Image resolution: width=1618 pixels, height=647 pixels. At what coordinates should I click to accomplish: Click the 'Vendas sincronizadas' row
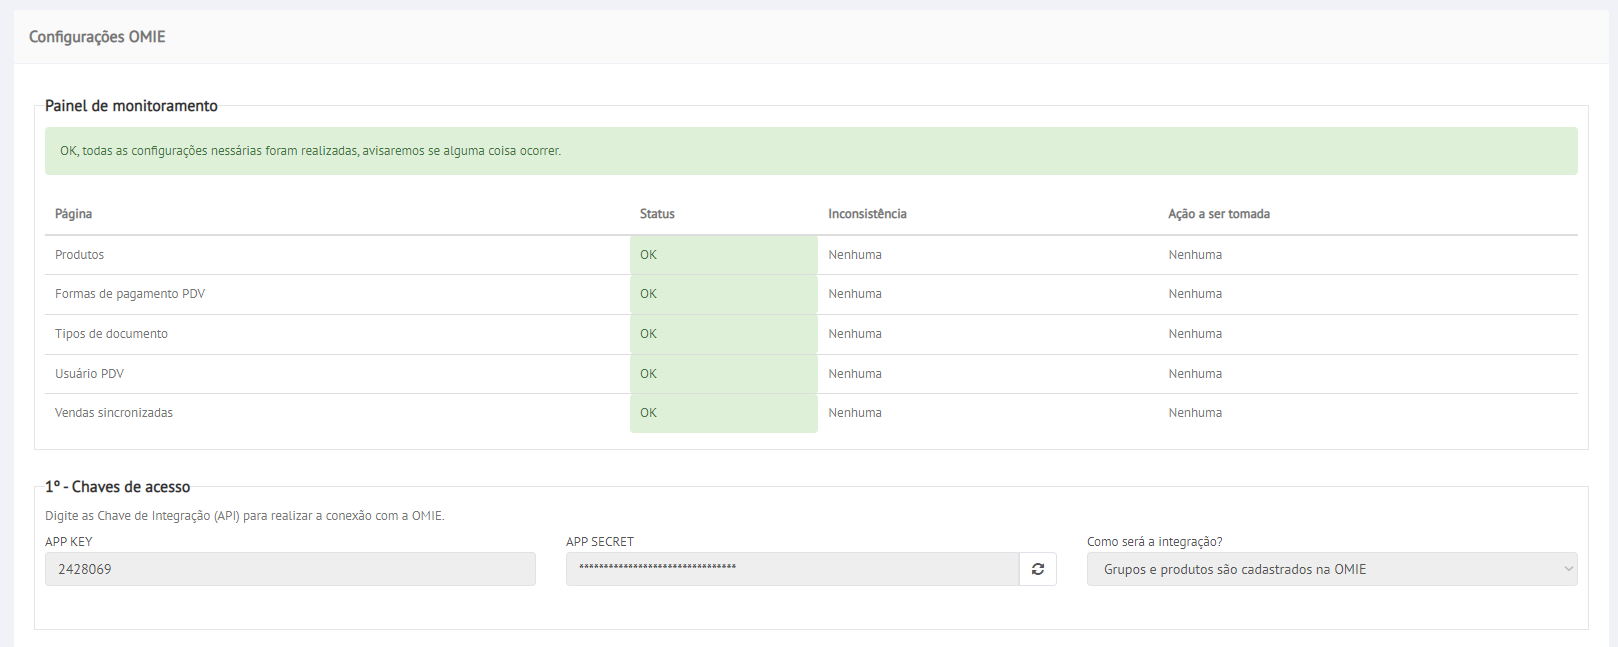(x=114, y=413)
